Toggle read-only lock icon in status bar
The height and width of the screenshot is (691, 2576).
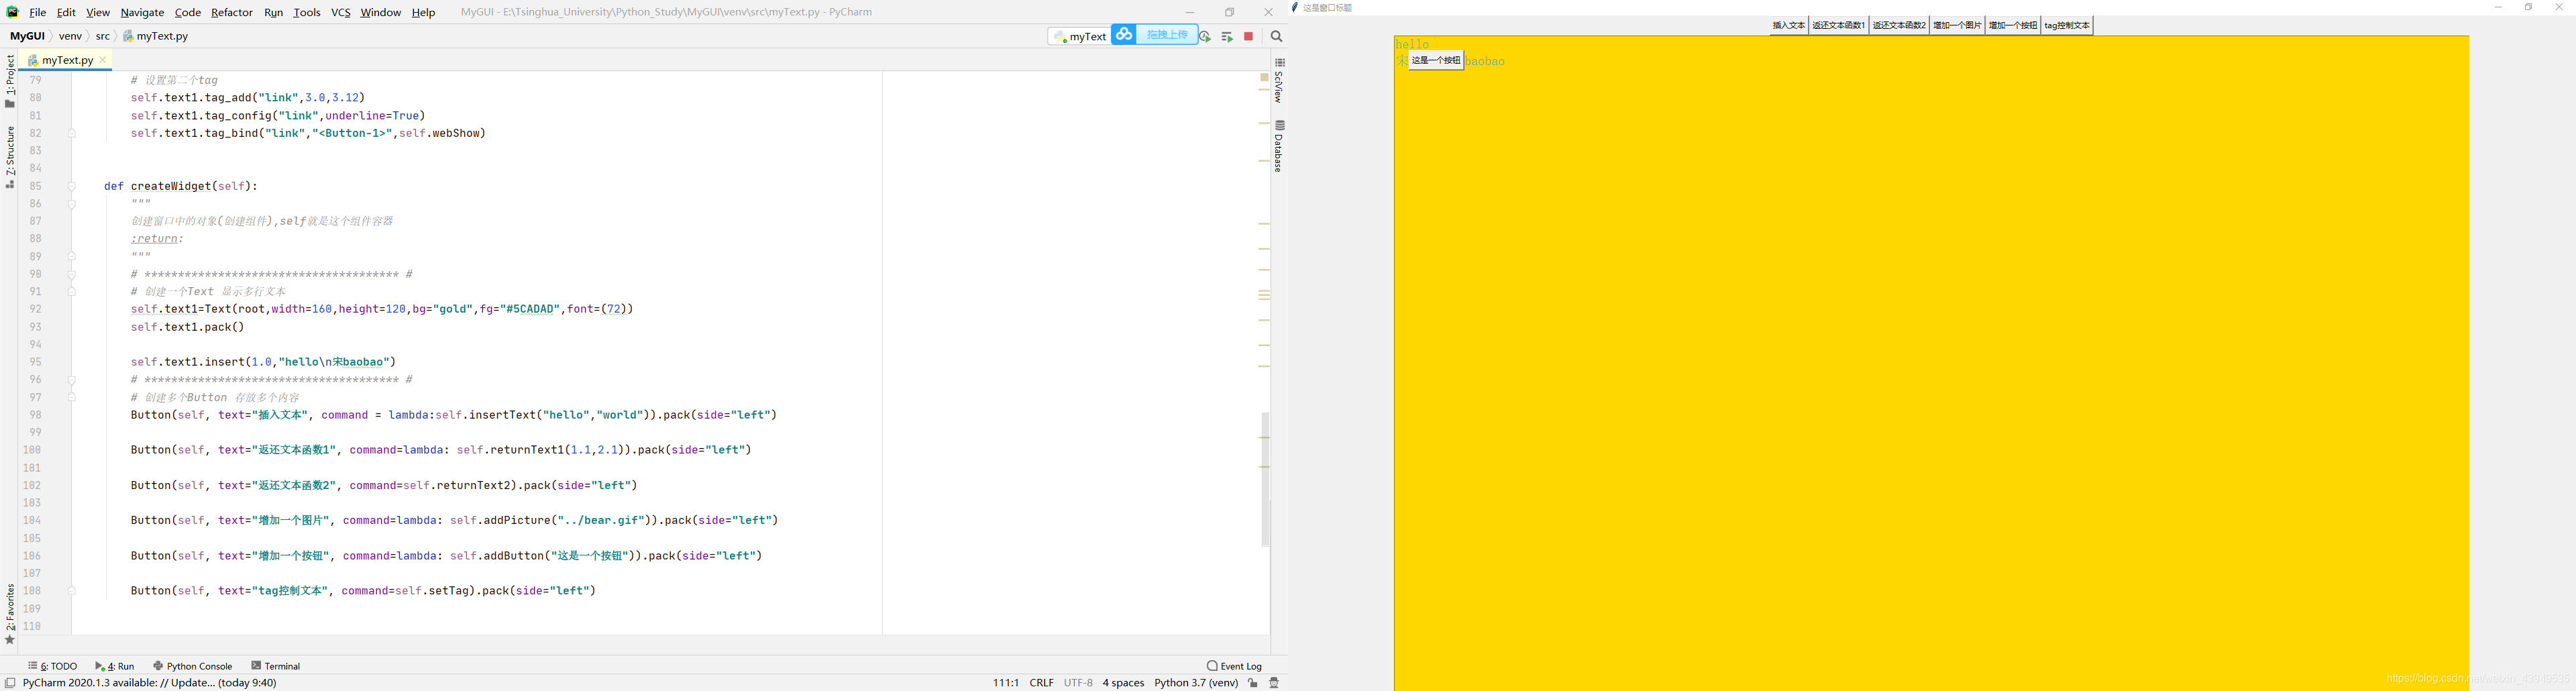(x=1253, y=683)
